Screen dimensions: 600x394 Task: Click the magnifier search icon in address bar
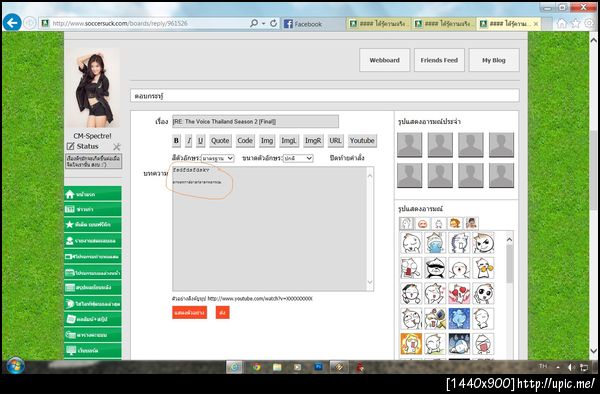254,23
